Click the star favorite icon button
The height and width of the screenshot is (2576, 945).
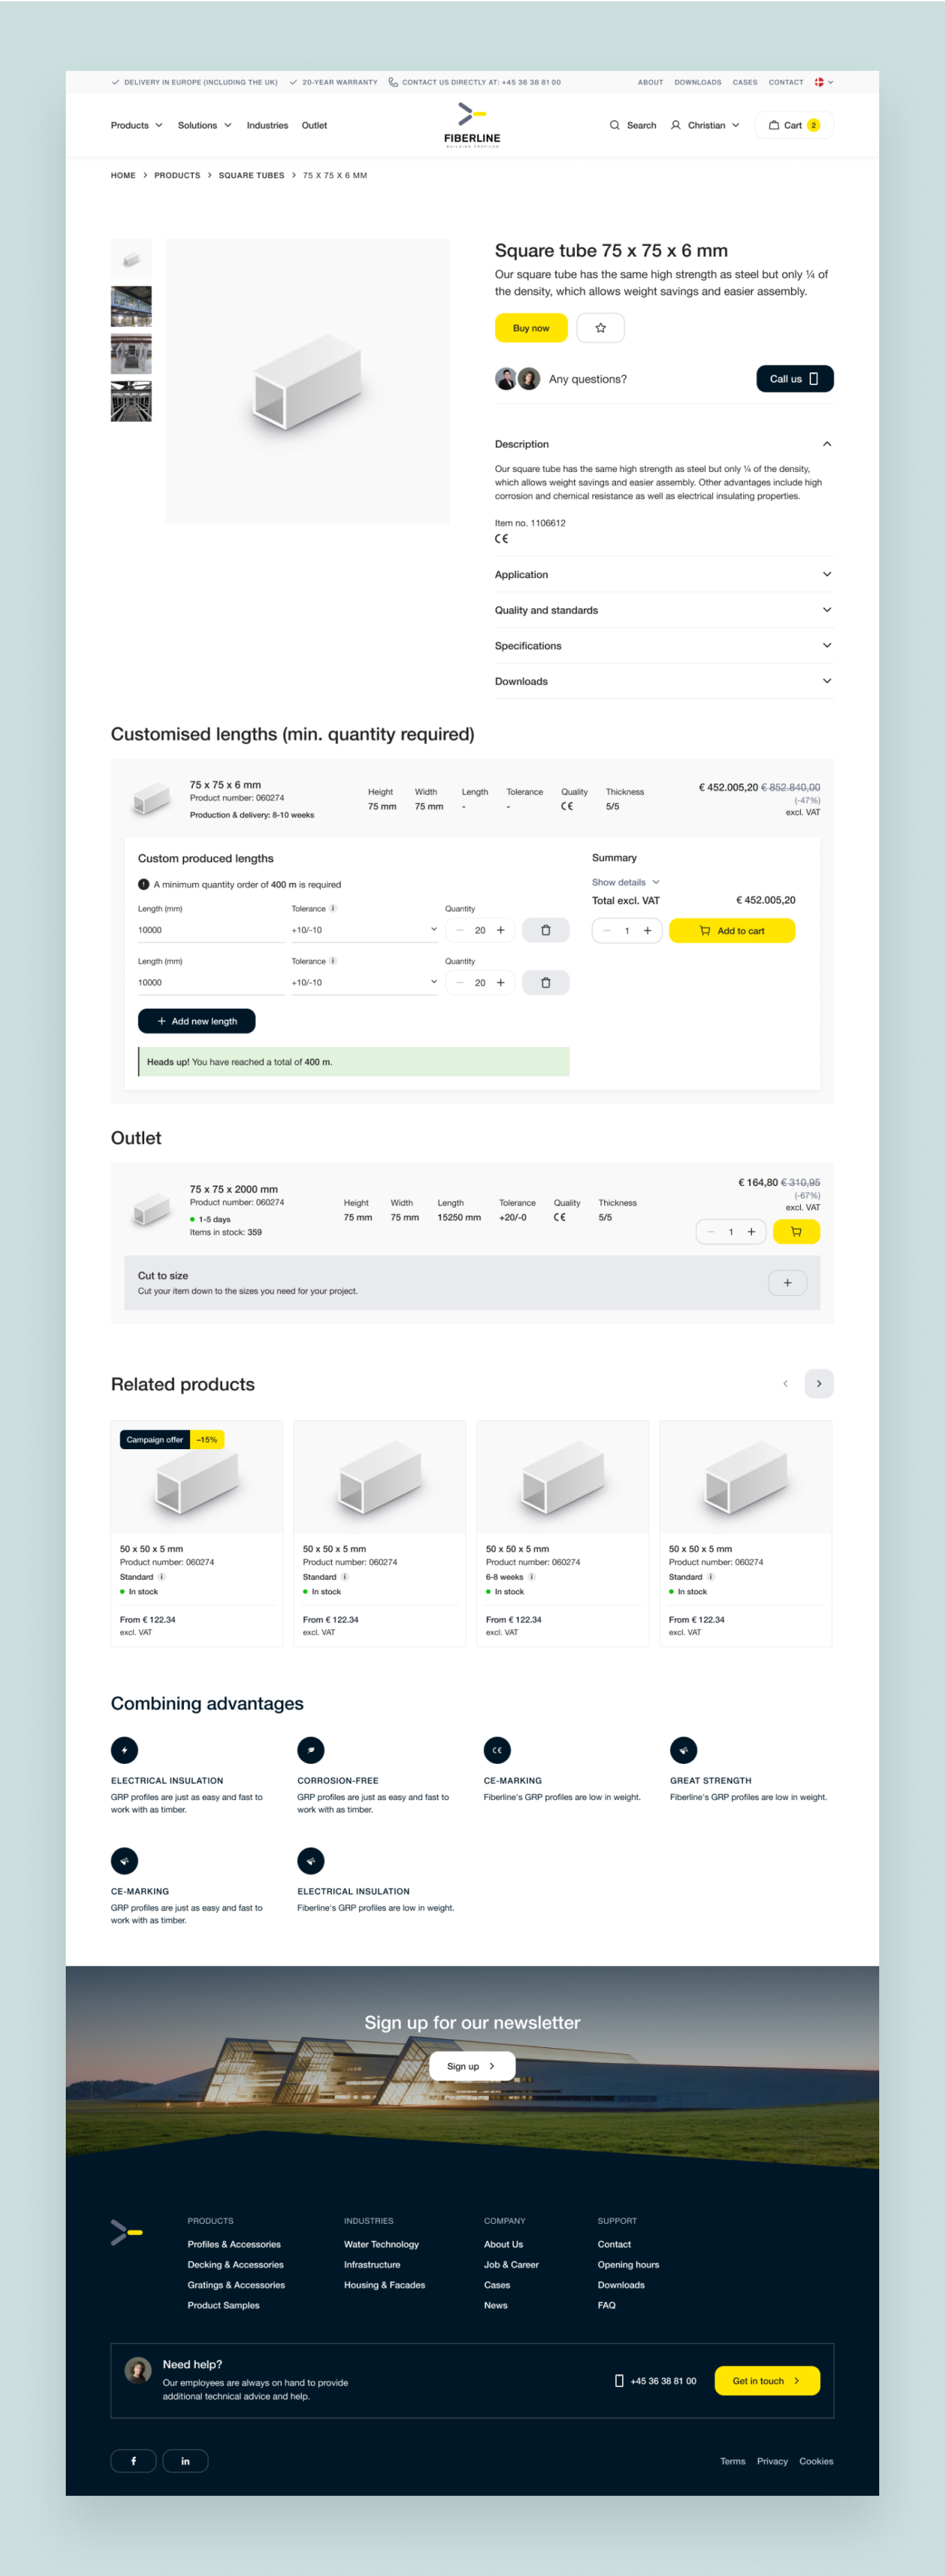(600, 328)
